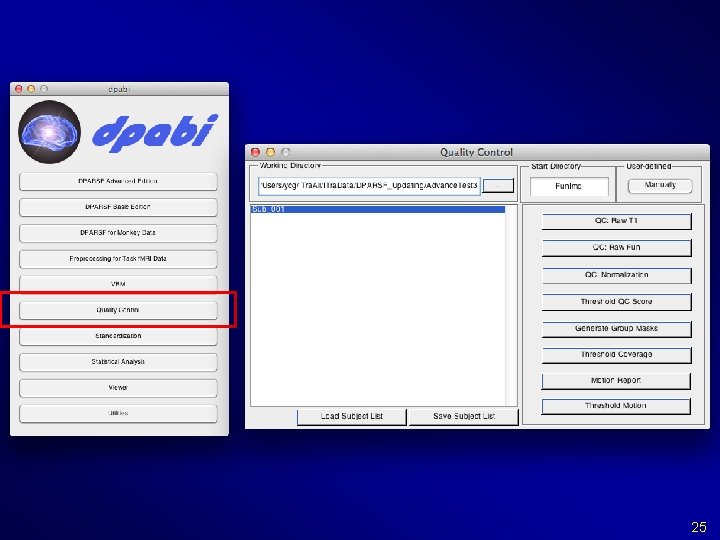Click Generate Group Masks button
720x540 pixels.
[616, 329]
